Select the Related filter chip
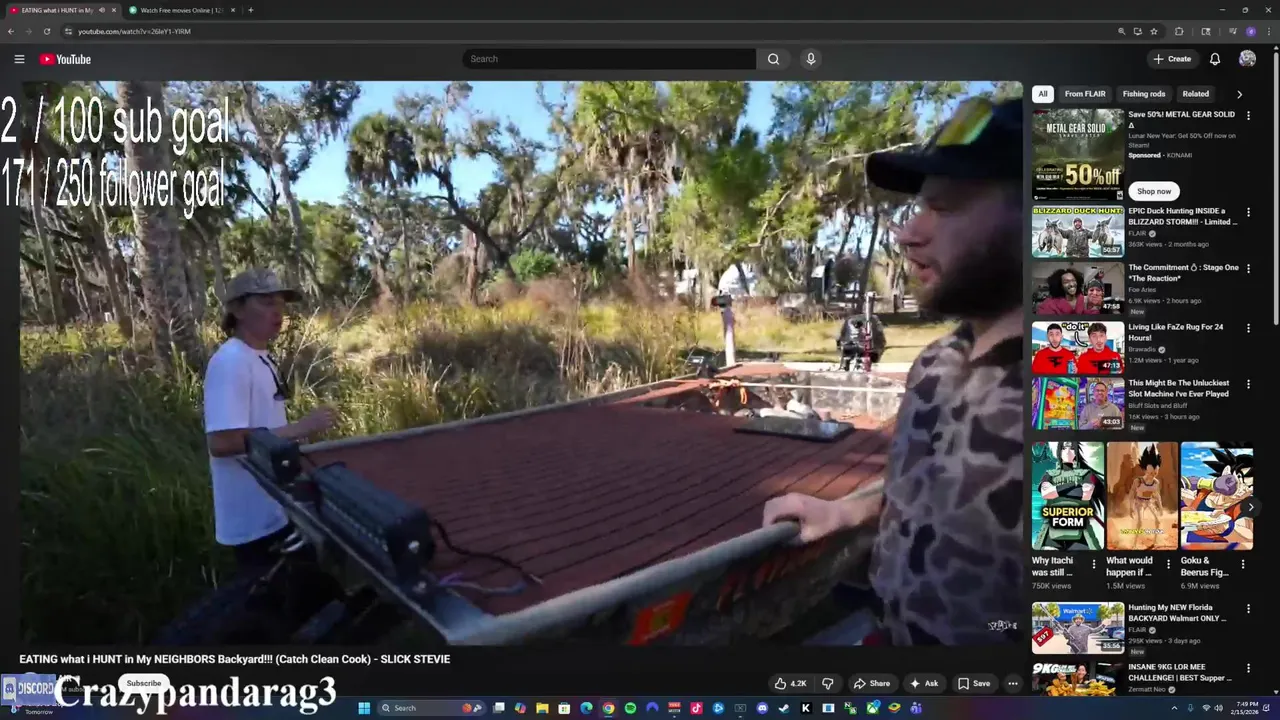1280x720 pixels. 1196,94
